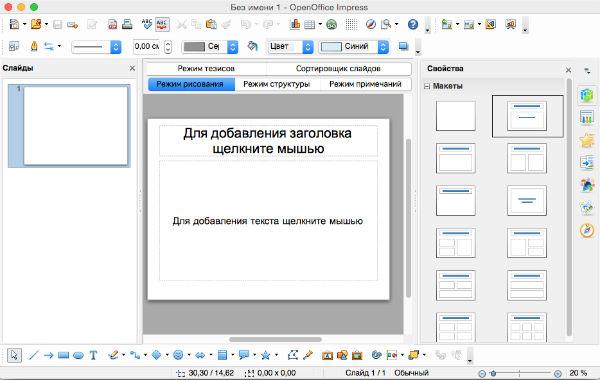600x380 pixels.
Task: Select the Line with arrow tool
Action: pos(48,355)
